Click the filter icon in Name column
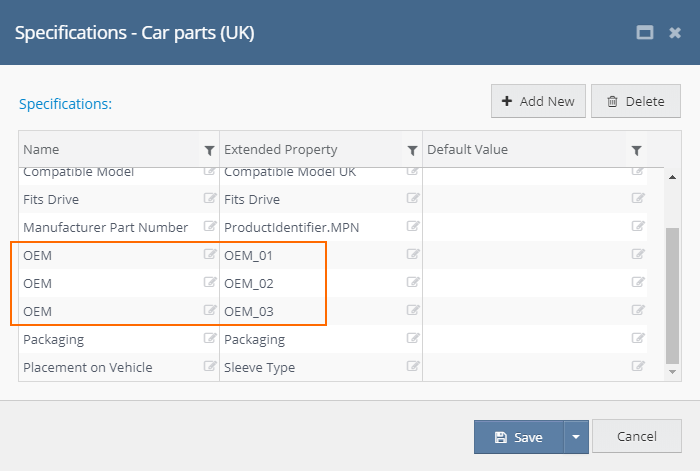The height and width of the screenshot is (471, 700). pyautogui.click(x=209, y=150)
